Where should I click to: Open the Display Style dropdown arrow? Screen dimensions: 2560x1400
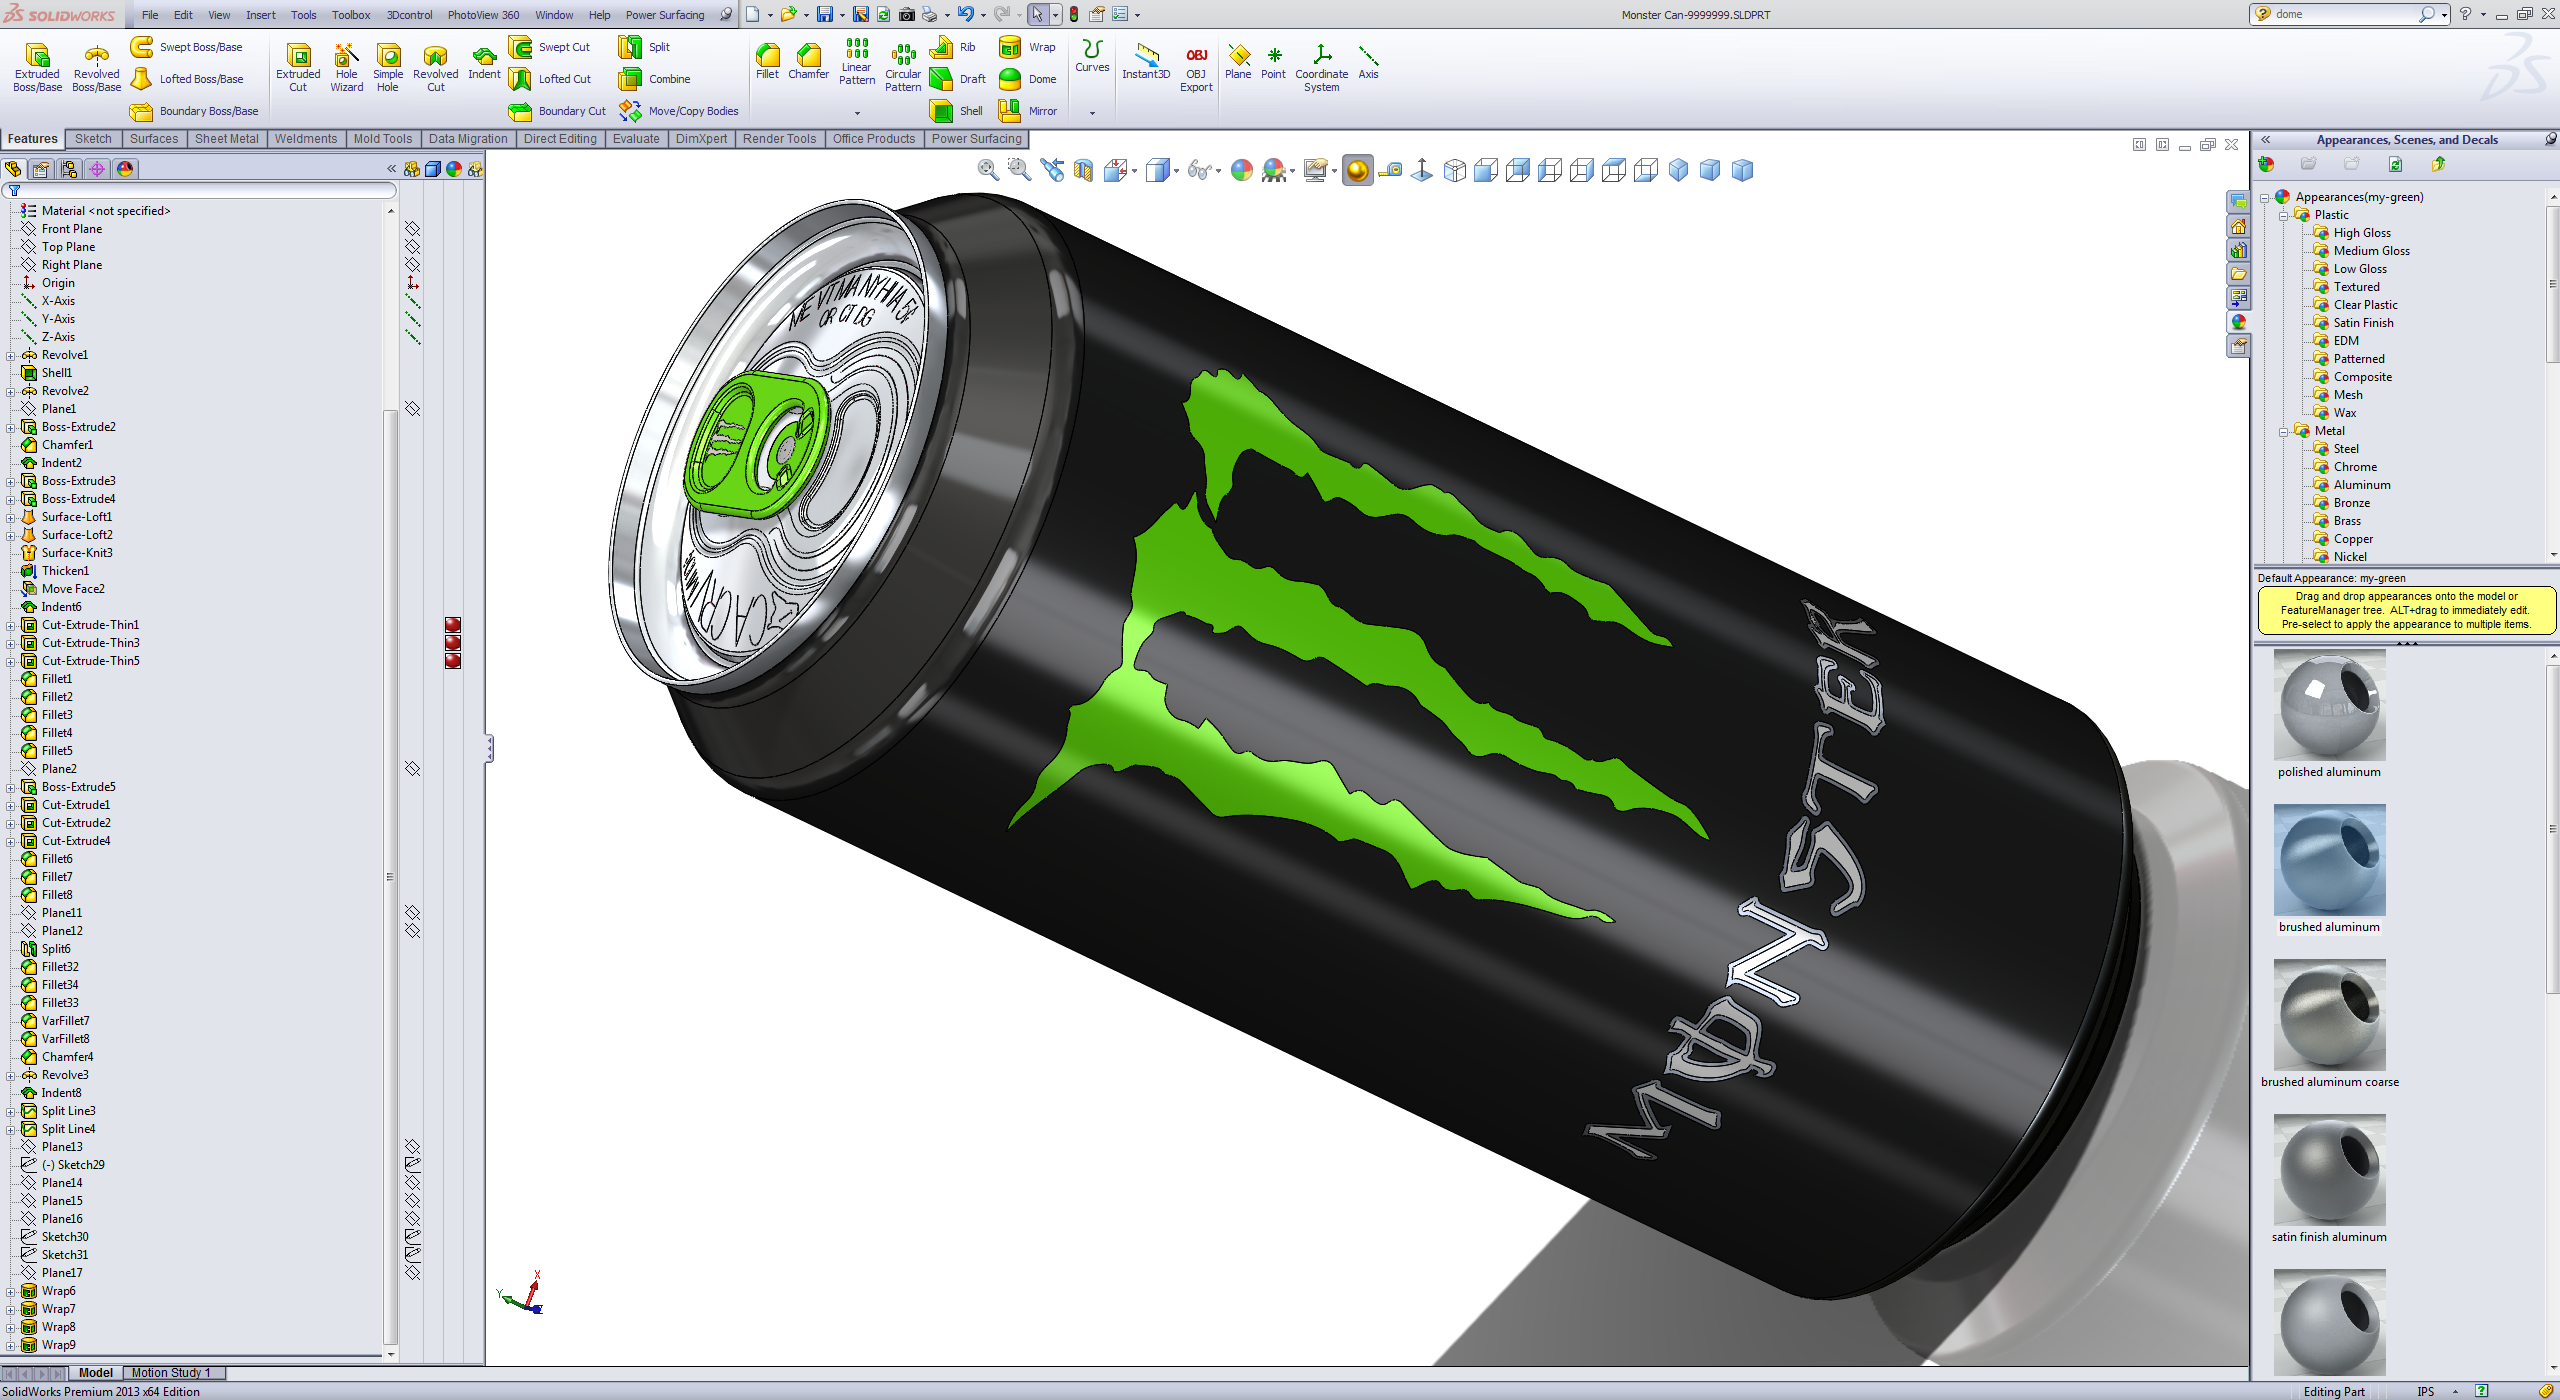[x=1176, y=171]
